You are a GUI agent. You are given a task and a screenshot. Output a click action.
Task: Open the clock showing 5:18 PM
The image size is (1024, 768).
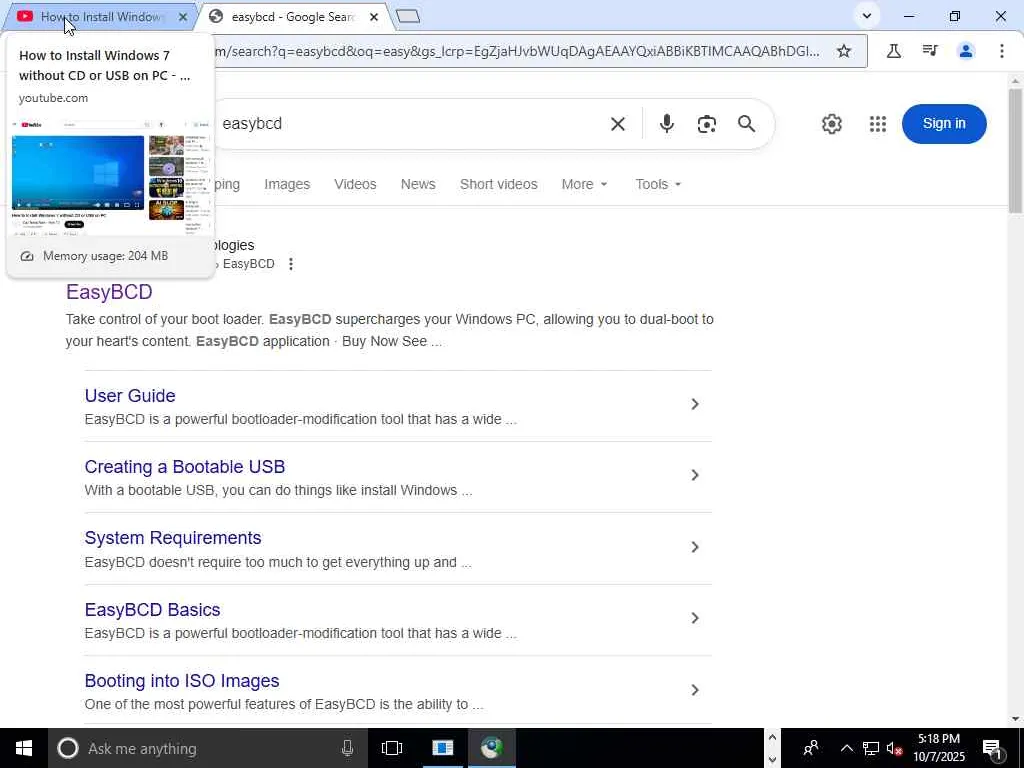click(x=939, y=748)
